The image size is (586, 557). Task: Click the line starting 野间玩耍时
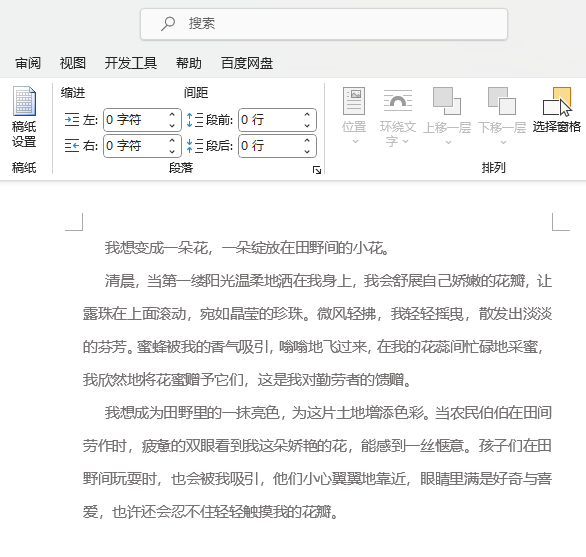(x=317, y=478)
